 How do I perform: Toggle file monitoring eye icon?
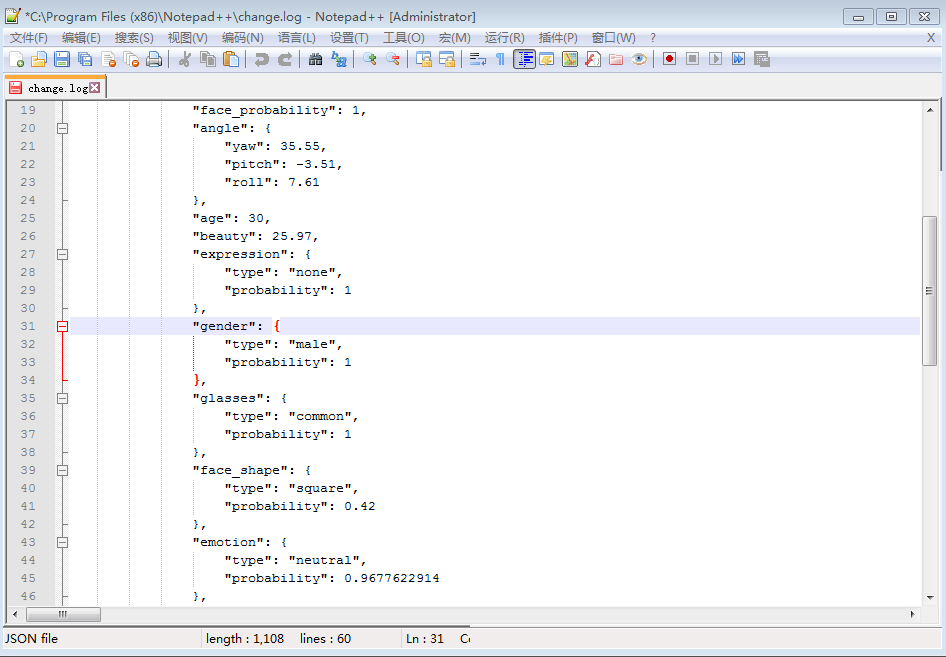tap(639, 59)
